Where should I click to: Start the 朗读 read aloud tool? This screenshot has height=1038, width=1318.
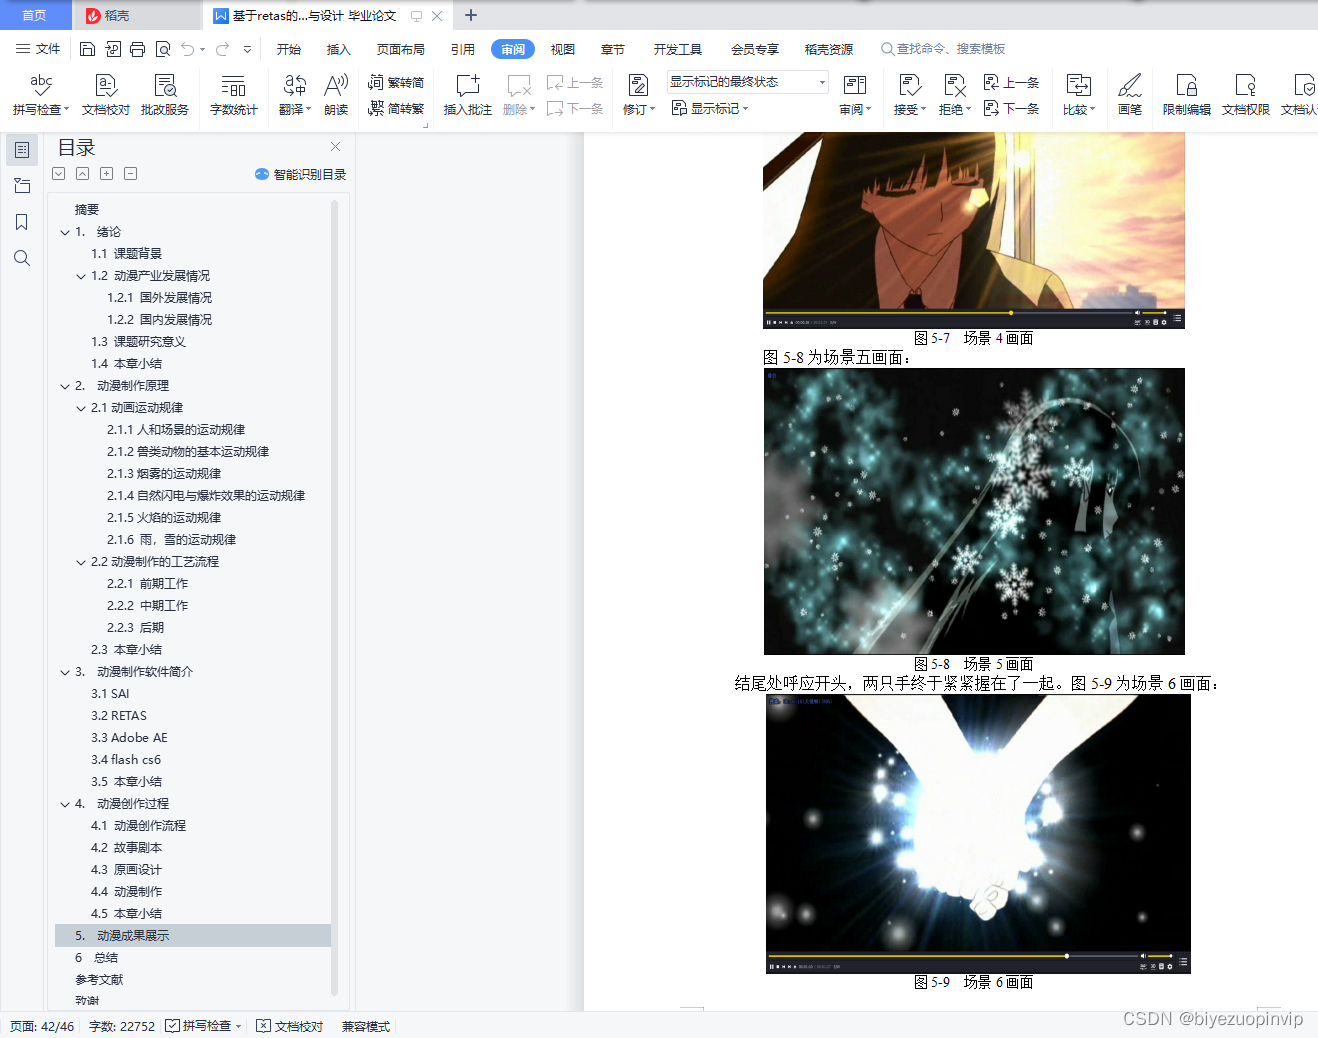click(336, 95)
